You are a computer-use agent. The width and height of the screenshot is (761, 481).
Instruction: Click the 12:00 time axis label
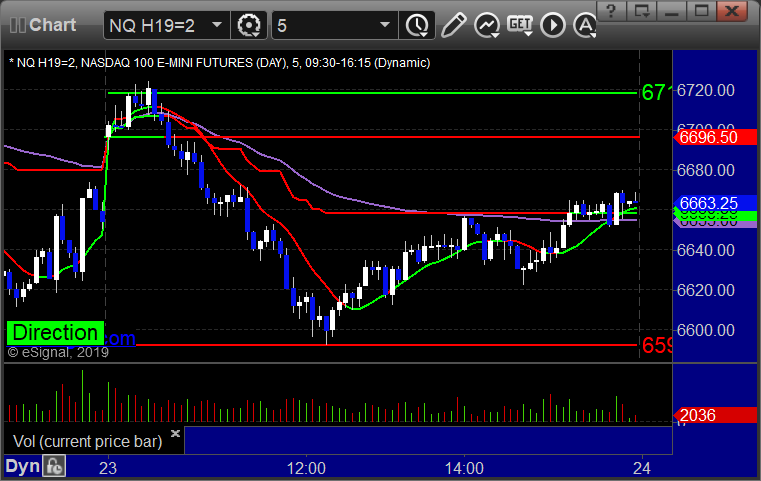pyautogui.click(x=306, y=468)
